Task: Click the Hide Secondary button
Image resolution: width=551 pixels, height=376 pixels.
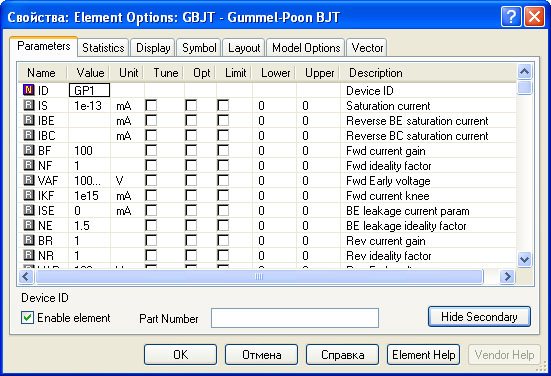Action: tap(479, 317)
